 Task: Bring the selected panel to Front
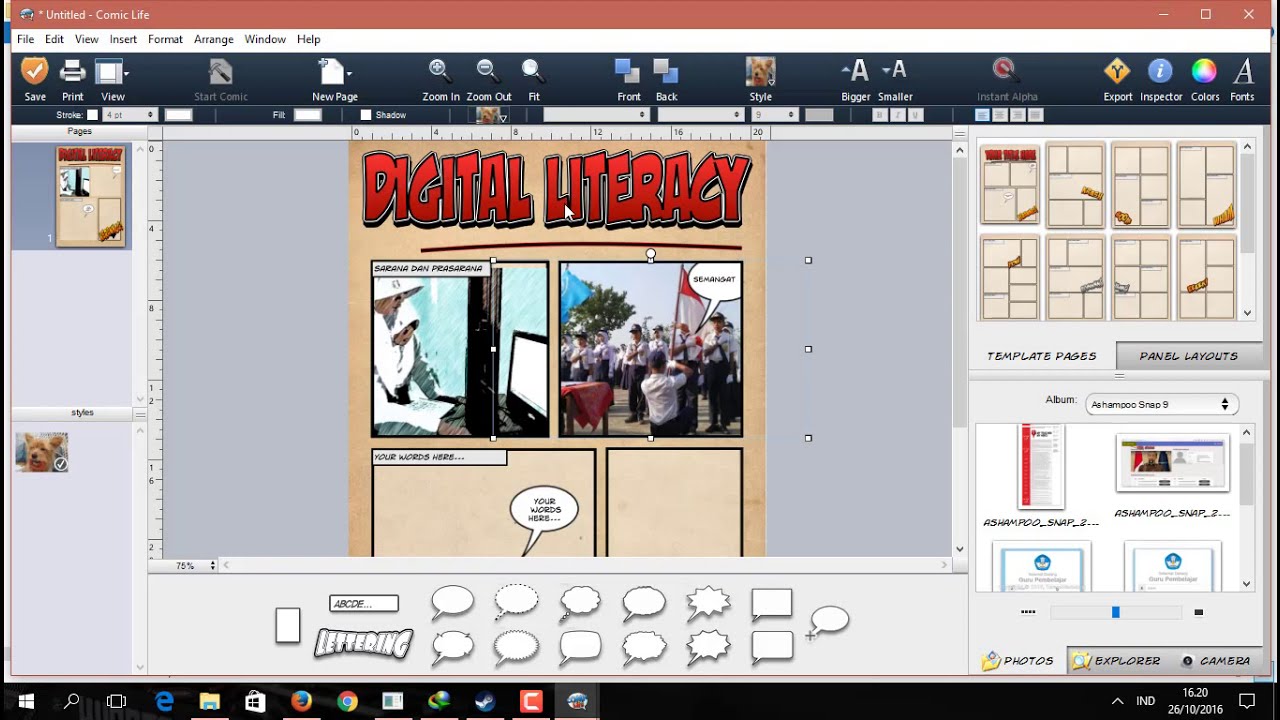[x=628, y=75]
